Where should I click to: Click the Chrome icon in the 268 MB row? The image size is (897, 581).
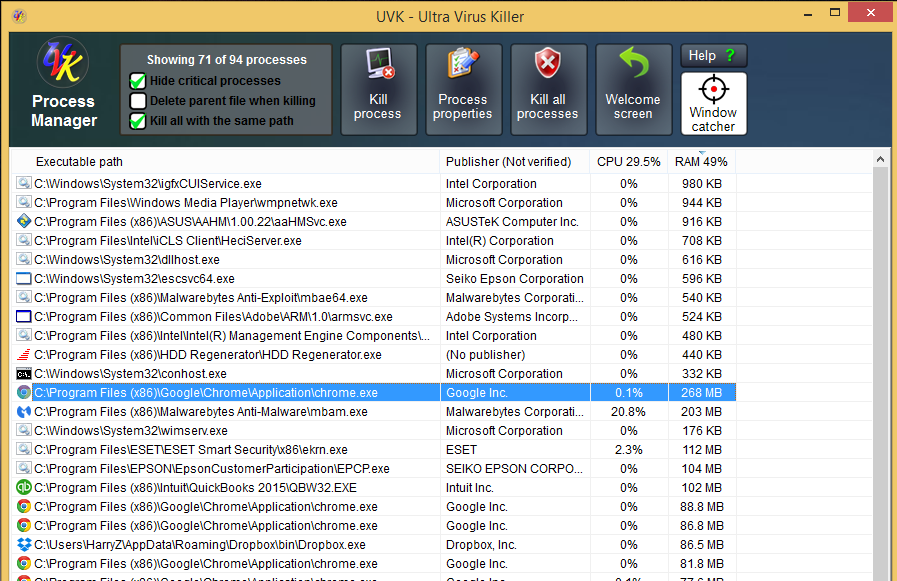23,392
